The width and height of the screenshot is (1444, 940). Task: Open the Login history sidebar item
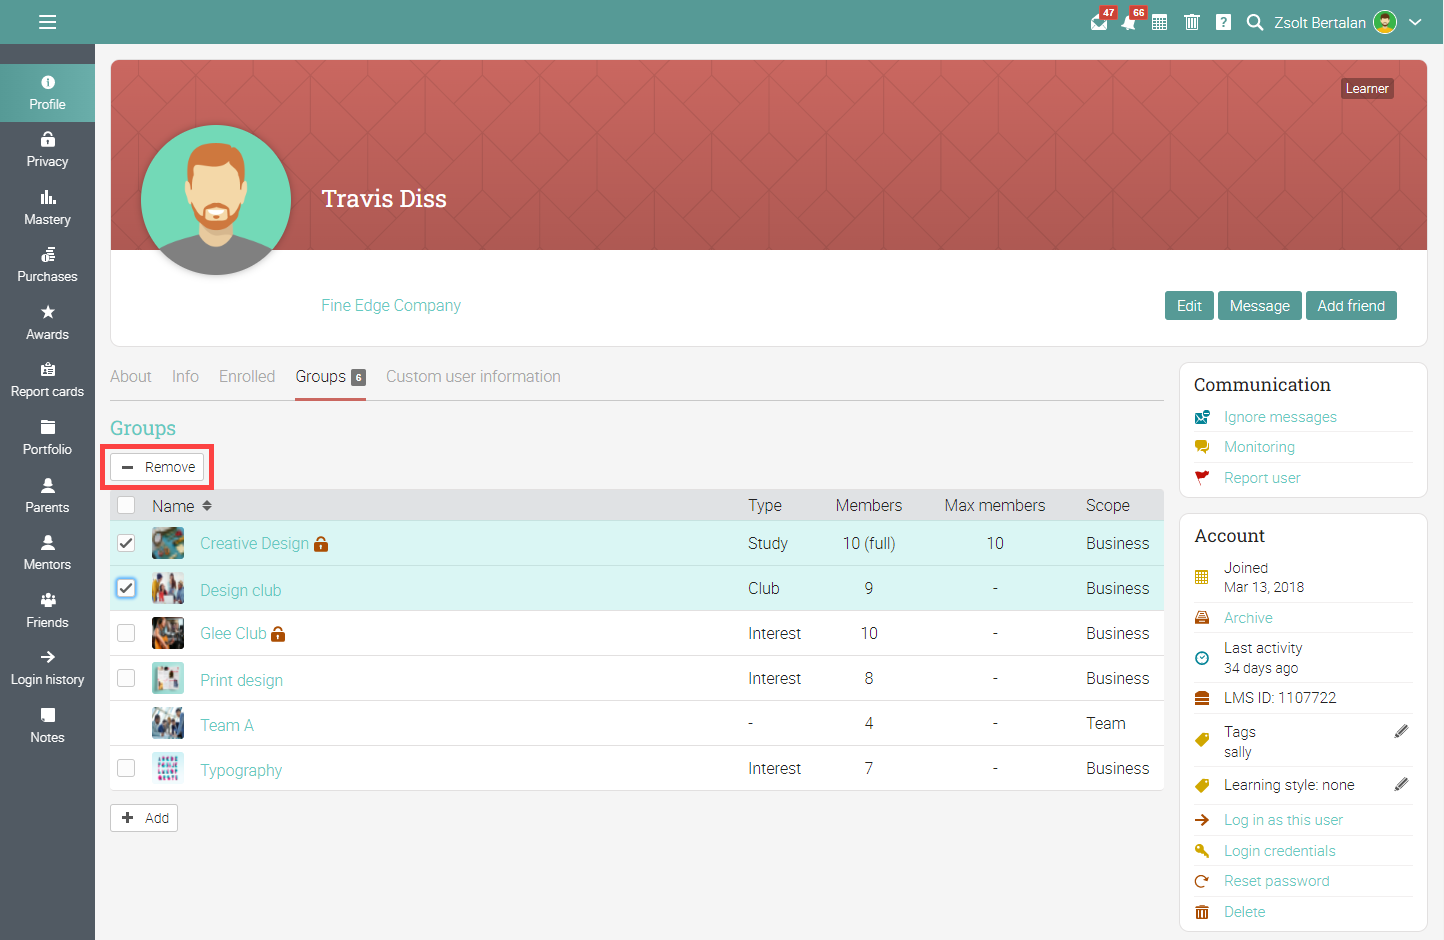point(47,668)
